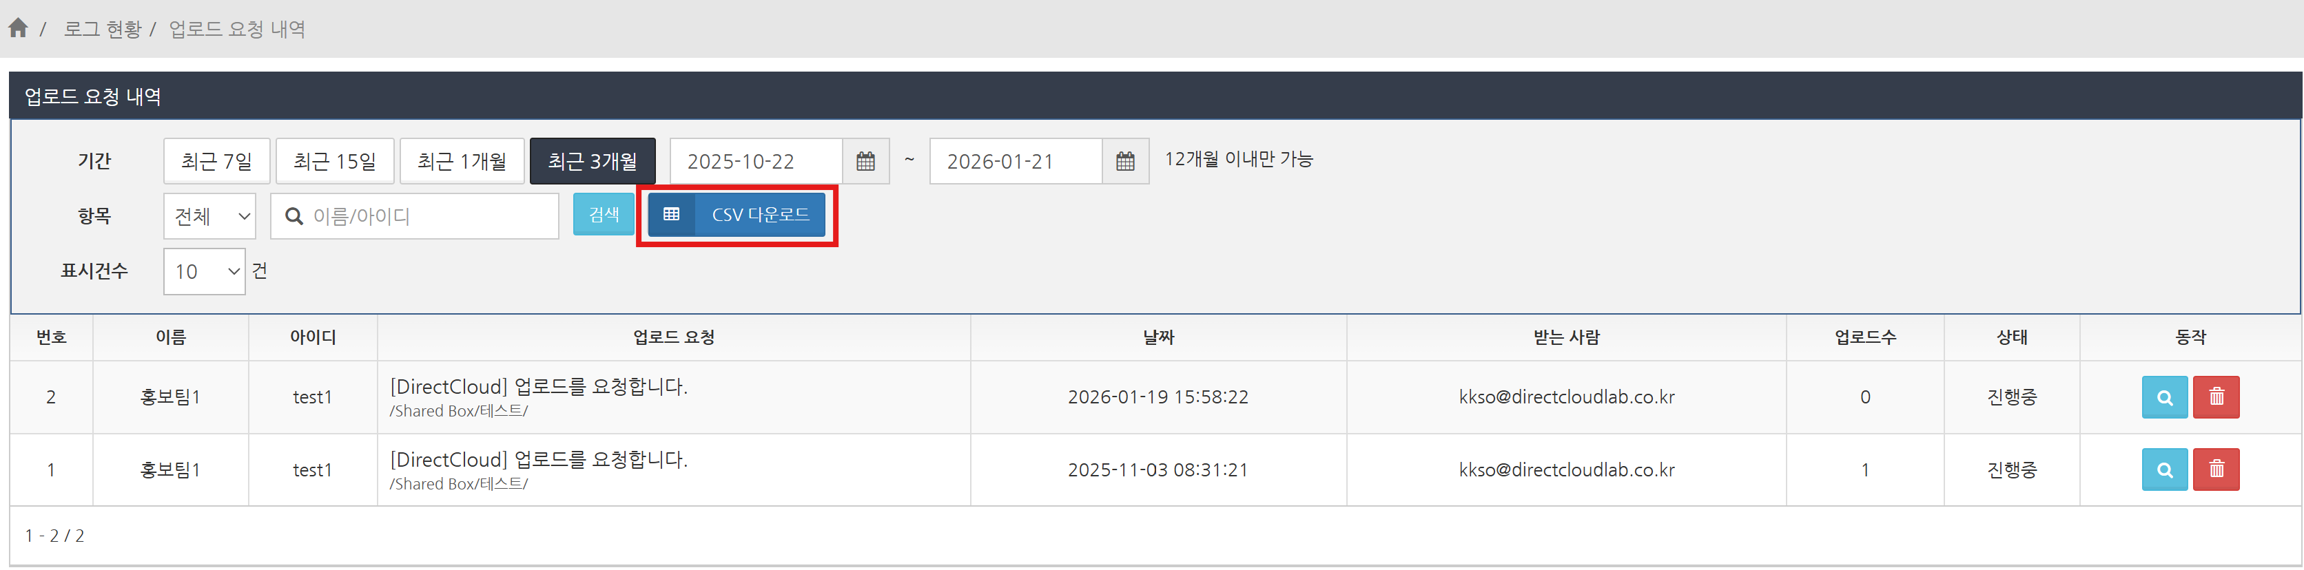The height and width of the screenshot is (570, 2304).
Task: Select the 최근 15일 period filter
Action: point(335,161)
